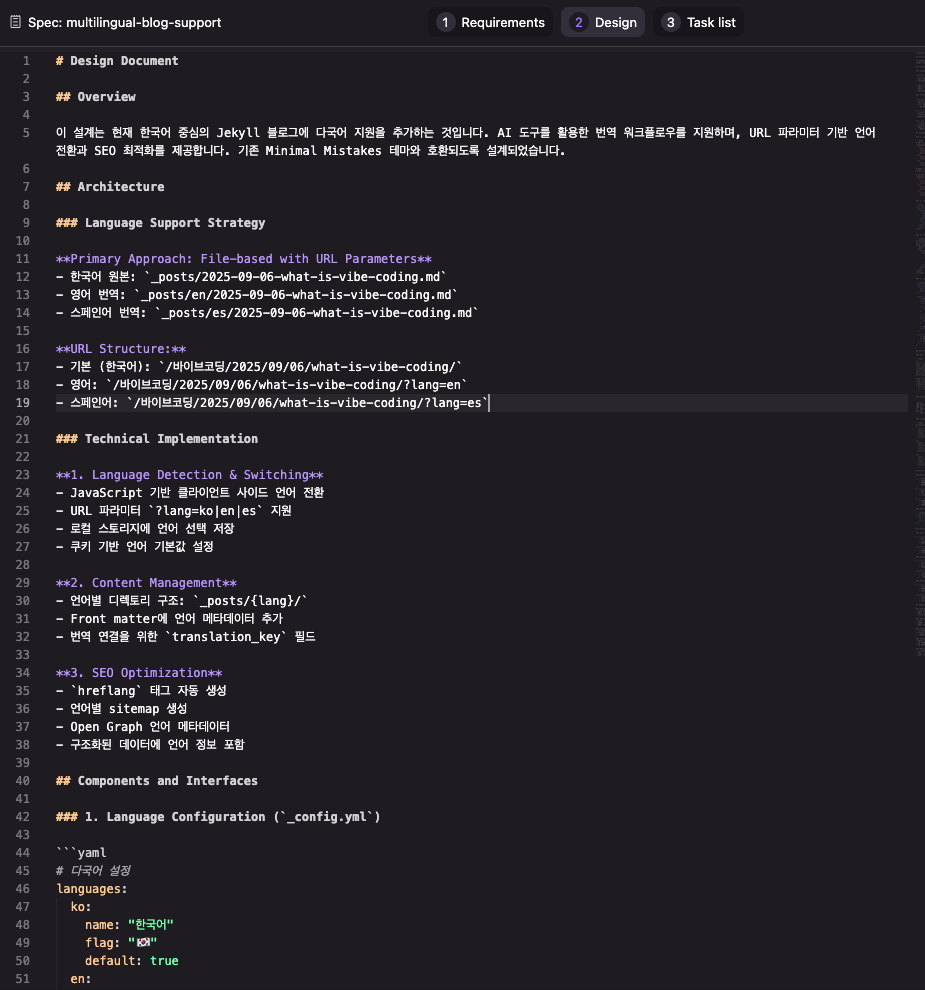
Task: Click the Spec: multilingual-blog-support title
Action: click(124, 23)
